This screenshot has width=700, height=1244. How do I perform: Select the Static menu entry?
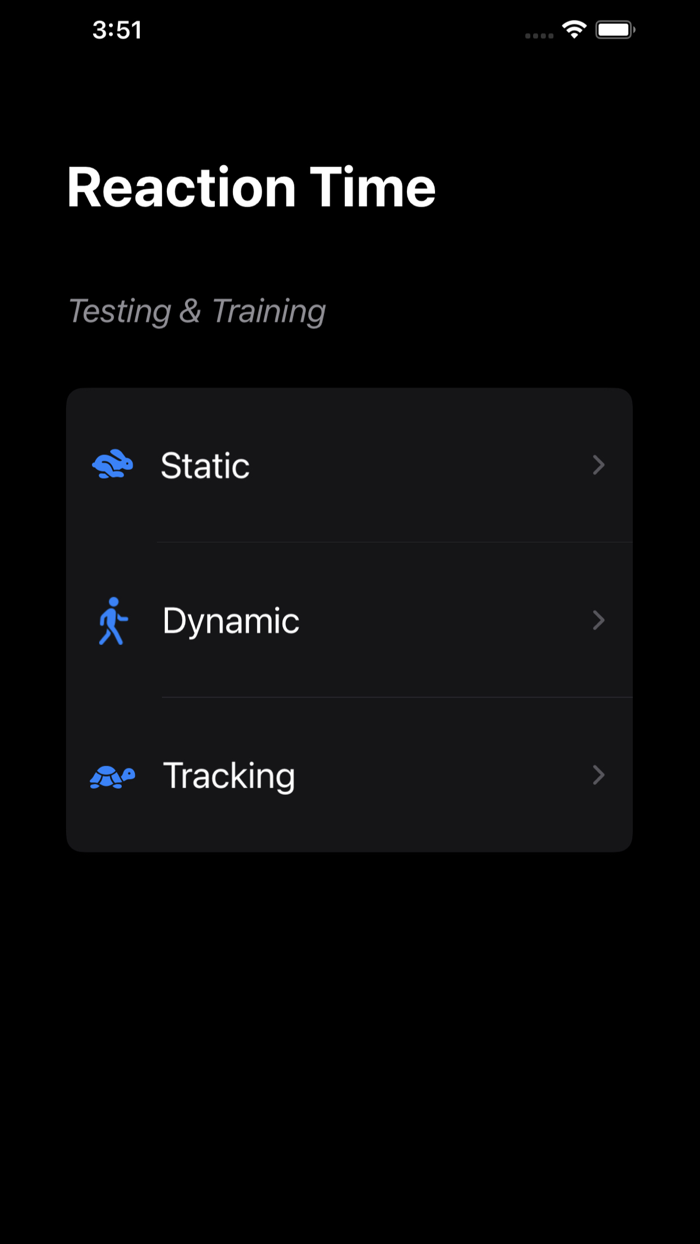[349, 464]
